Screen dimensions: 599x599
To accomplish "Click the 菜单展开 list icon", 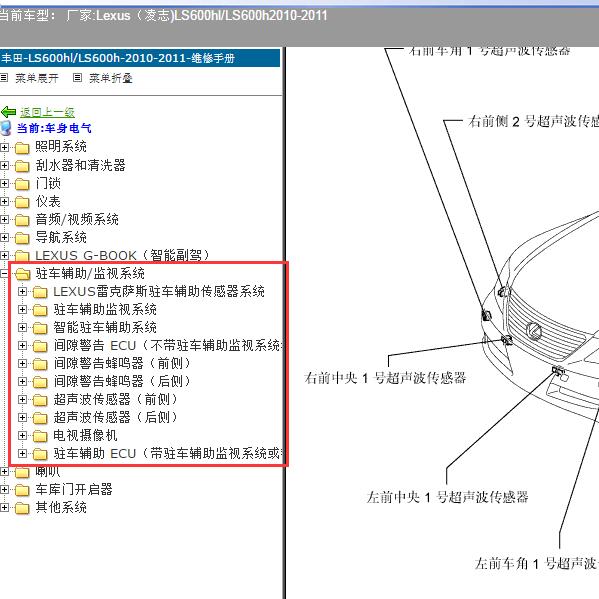I will pos(4,78).
